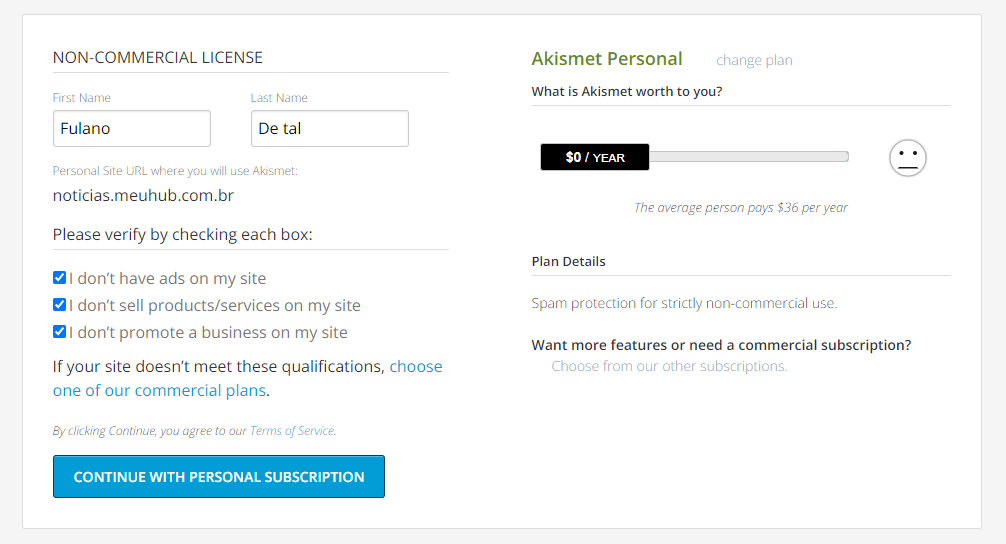Uncheck "I don't have ads on my site"
The width and height of the screenshot is (1006, 544).
[x=60, y=278]
